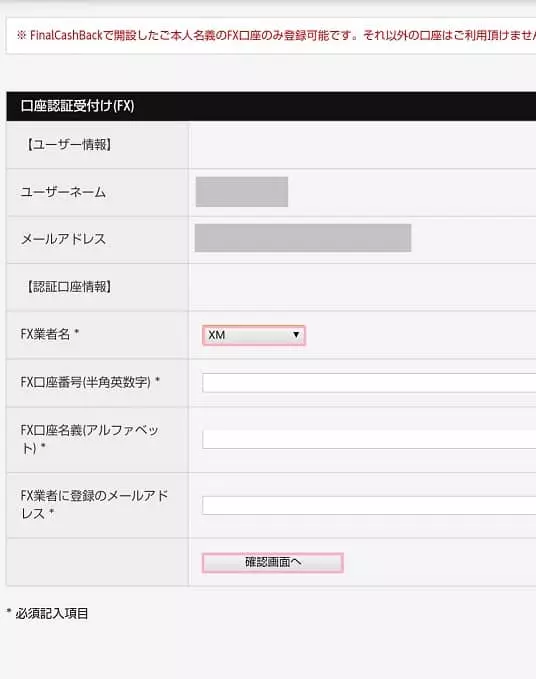536x679 pixels.
Task: Click the masked メールアドレス value box
Action: [x=303, y=238]
